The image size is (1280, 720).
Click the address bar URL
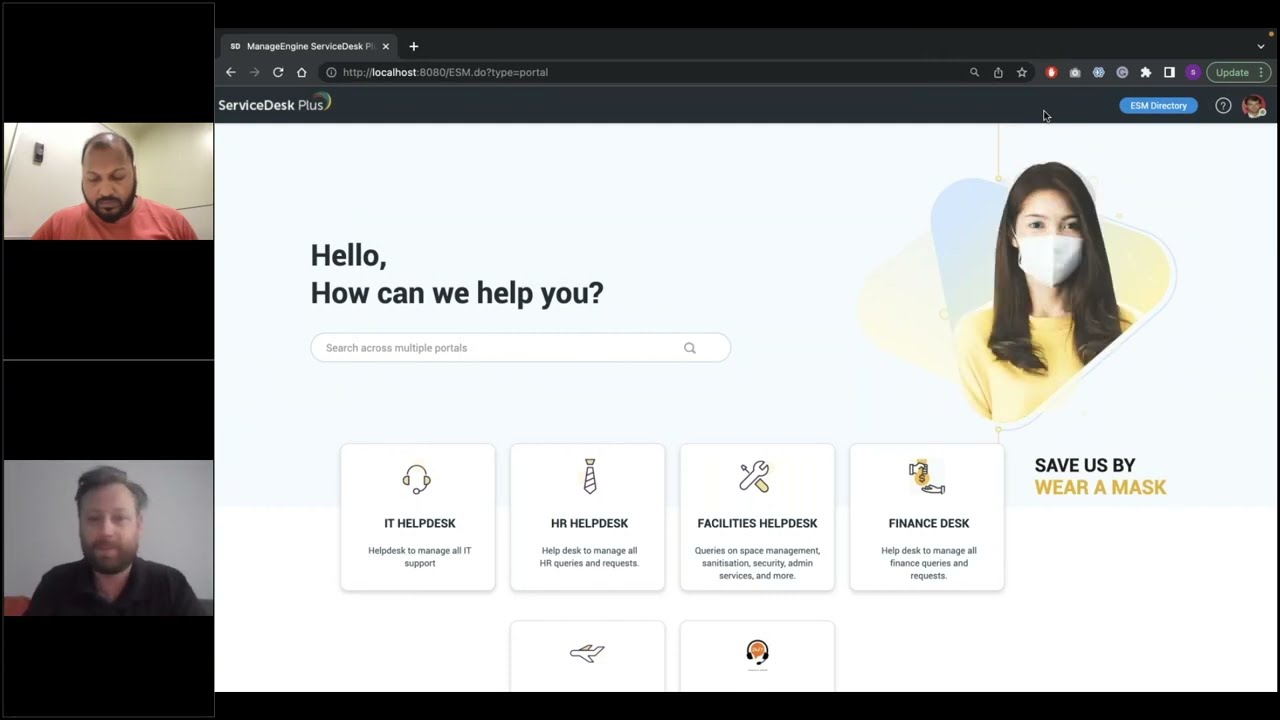point(445,72)
